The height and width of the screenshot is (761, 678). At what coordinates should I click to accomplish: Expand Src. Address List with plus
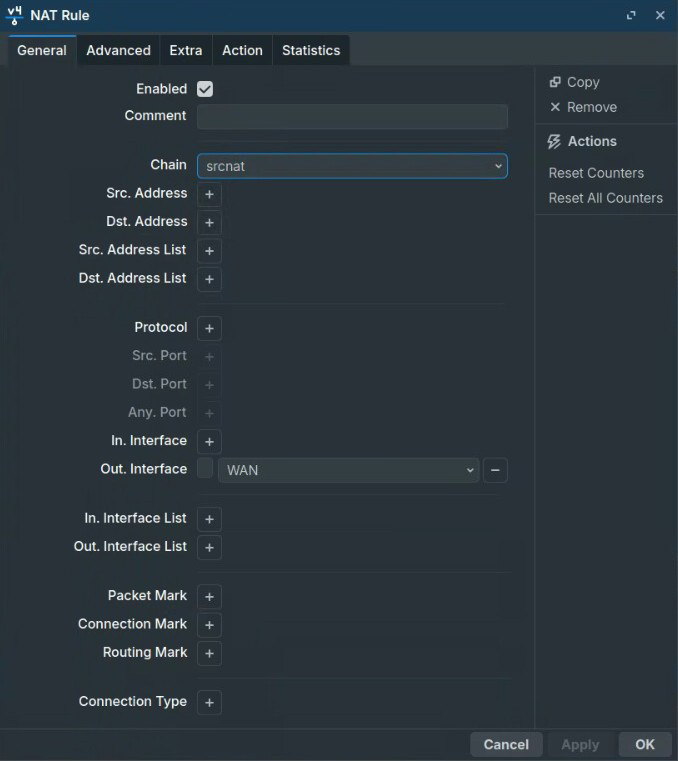coord(209,250)
